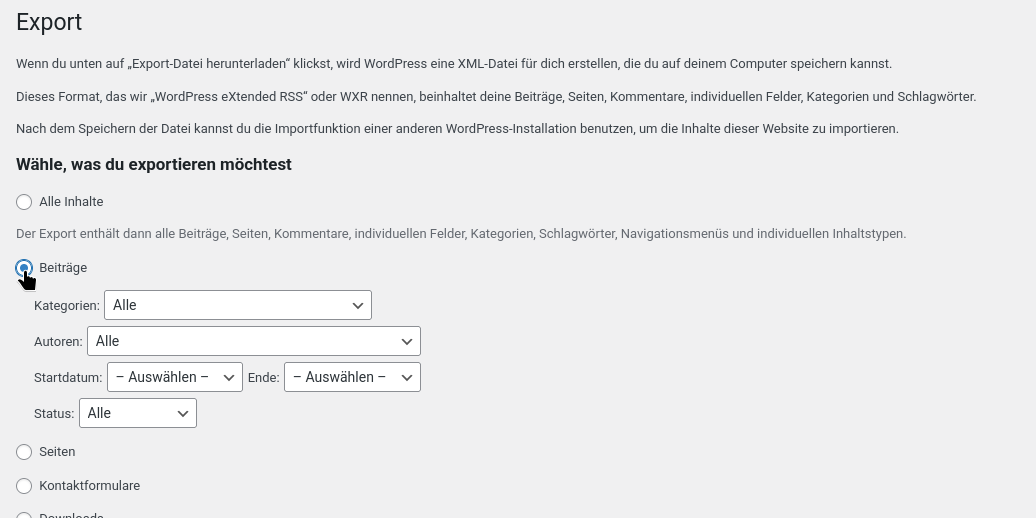Screen dimensions: 1036x518
Task: Open the Kategorien dropdown
Action: pos(237,305)
